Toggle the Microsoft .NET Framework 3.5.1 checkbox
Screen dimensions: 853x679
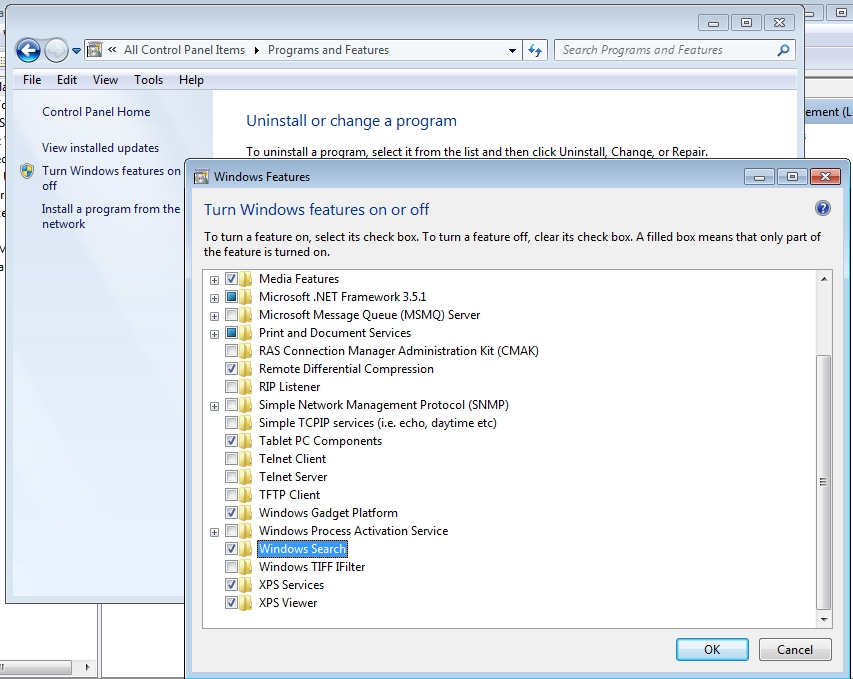pyautogui.click(x=231, y=297)
